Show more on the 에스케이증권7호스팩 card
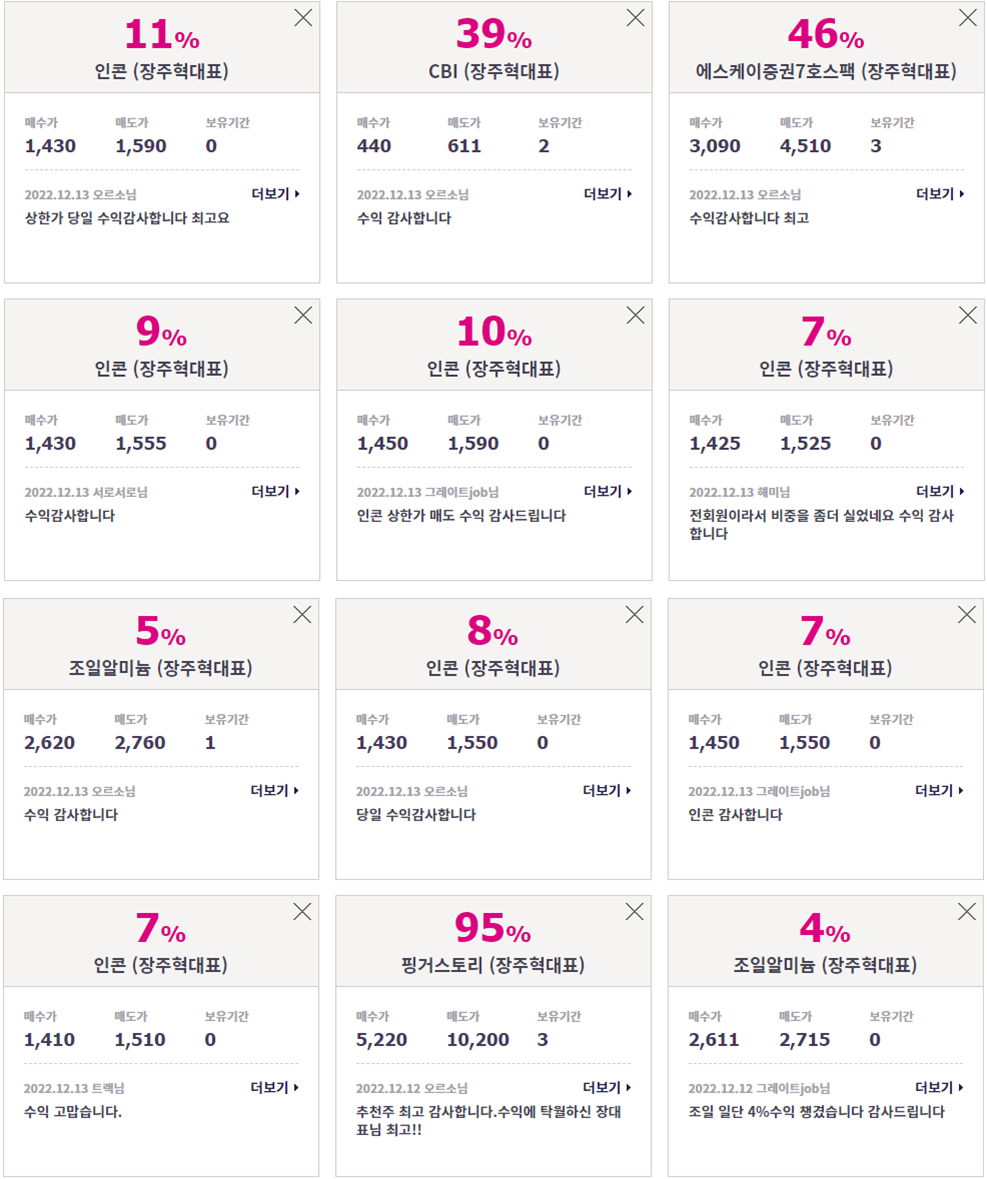This screenshot has width=987, height=1179. tap(940, 194)
